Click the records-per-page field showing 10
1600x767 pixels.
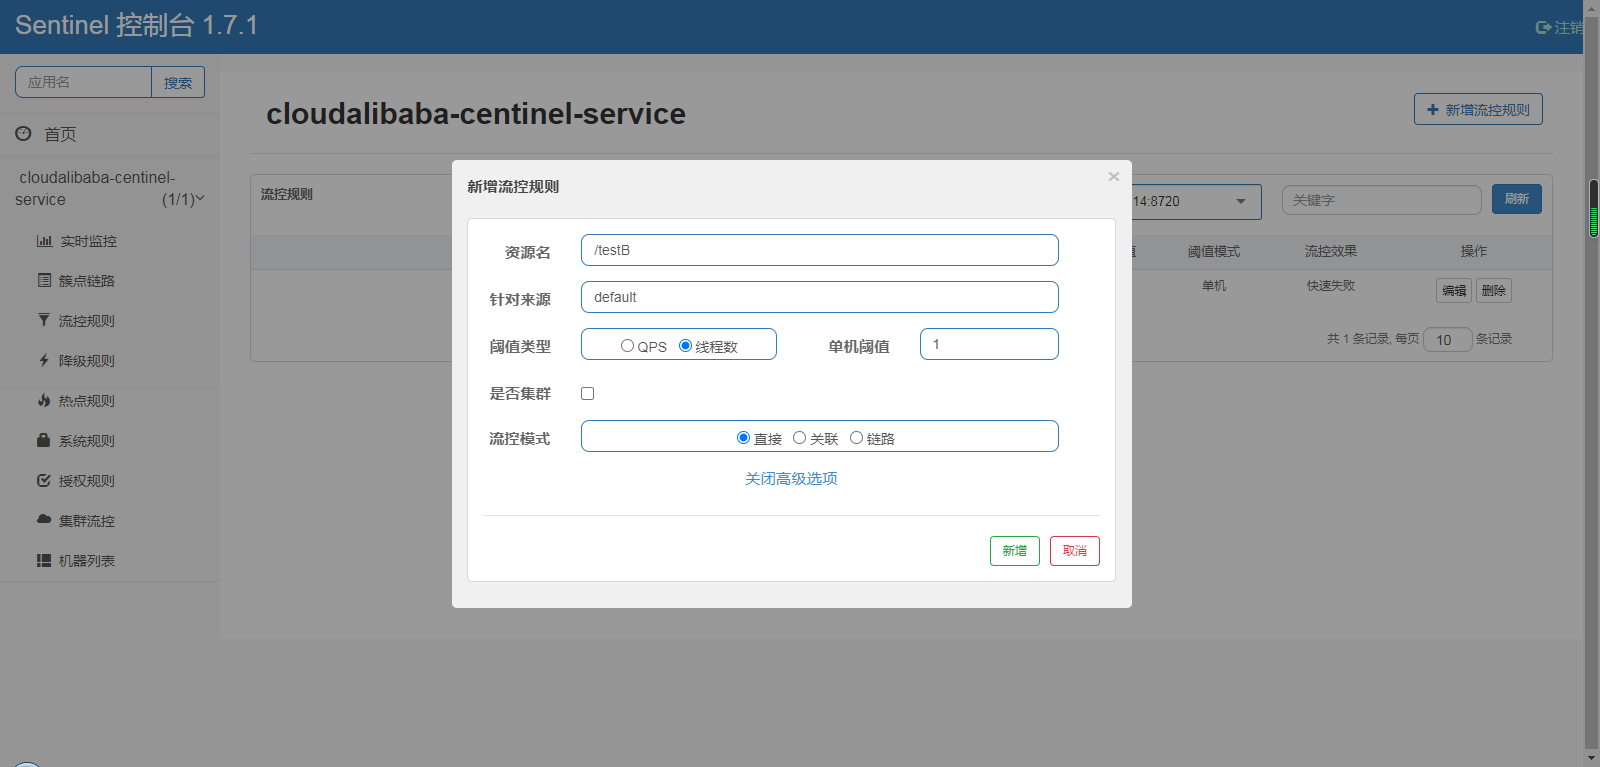click(x=1448, y=340)
